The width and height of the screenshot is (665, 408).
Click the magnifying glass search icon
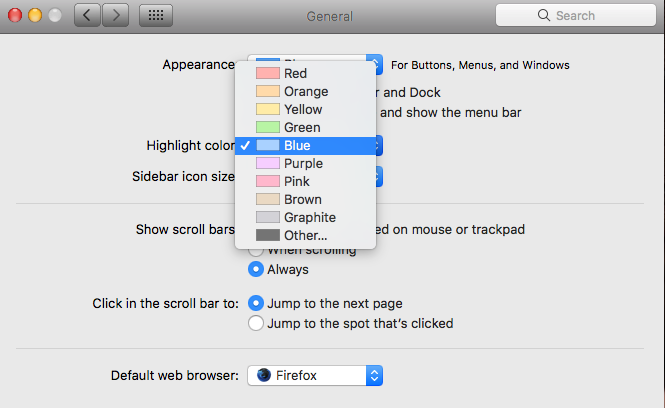[544, 15]
